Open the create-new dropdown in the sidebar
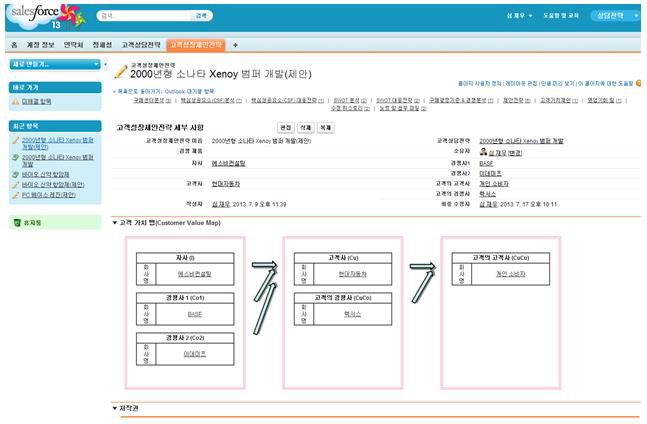Image resolution: width=647 pixels, height=424 pixels. pyautogui.click(x=55, y=64)
